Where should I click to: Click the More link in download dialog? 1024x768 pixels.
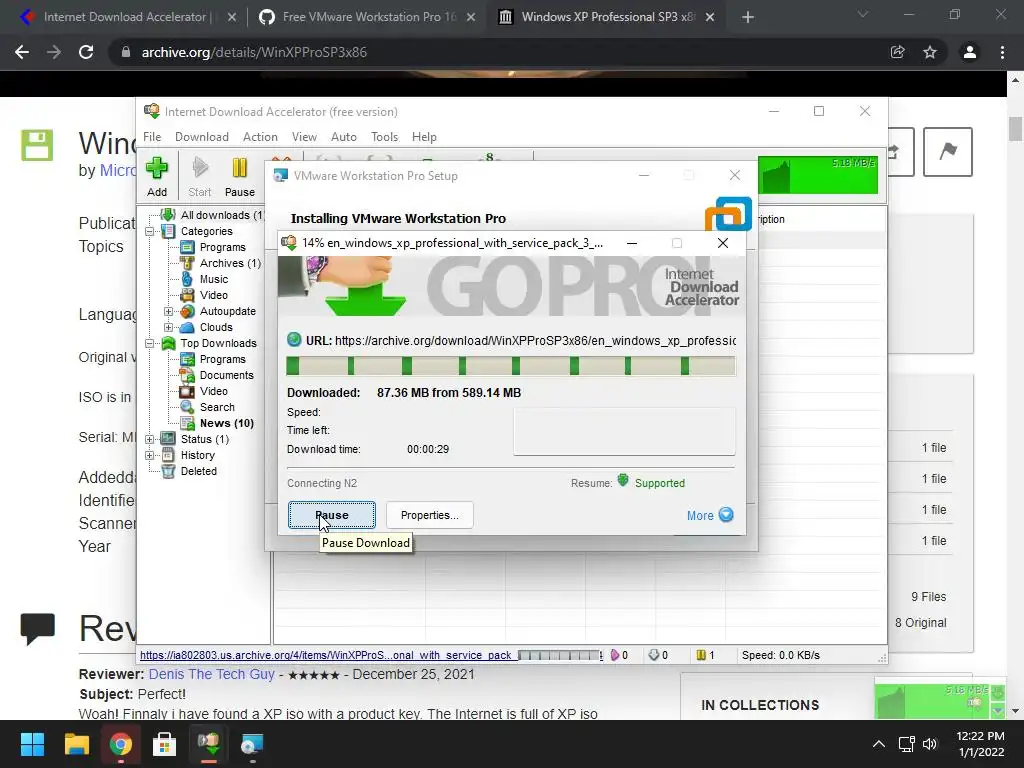[x=700, y=515]
